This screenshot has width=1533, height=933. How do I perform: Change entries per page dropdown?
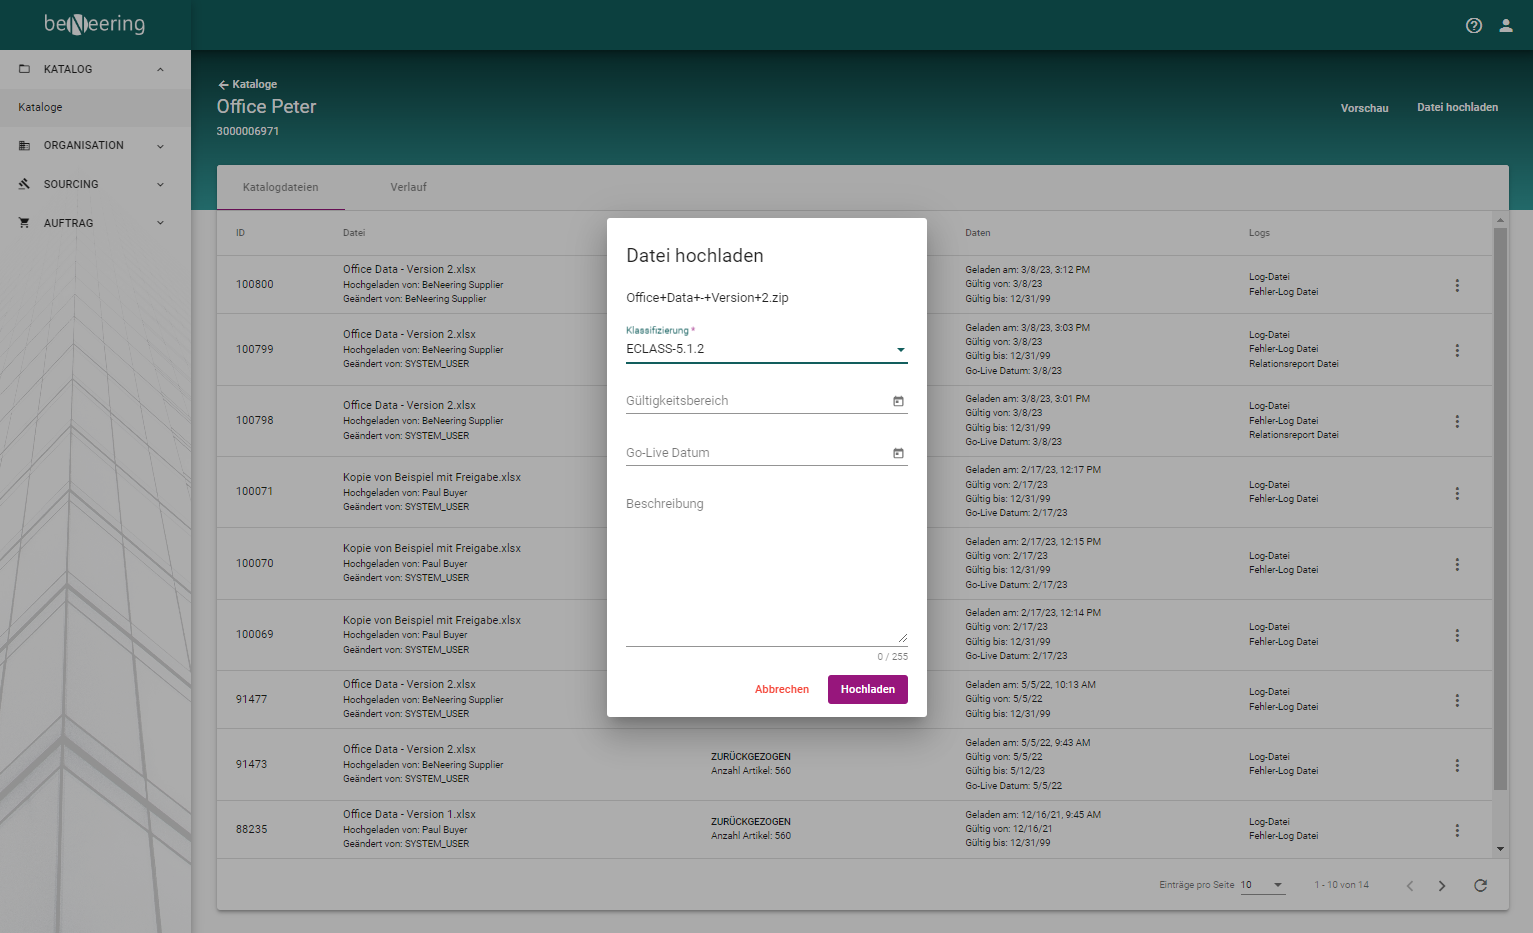coord(1262,885)
